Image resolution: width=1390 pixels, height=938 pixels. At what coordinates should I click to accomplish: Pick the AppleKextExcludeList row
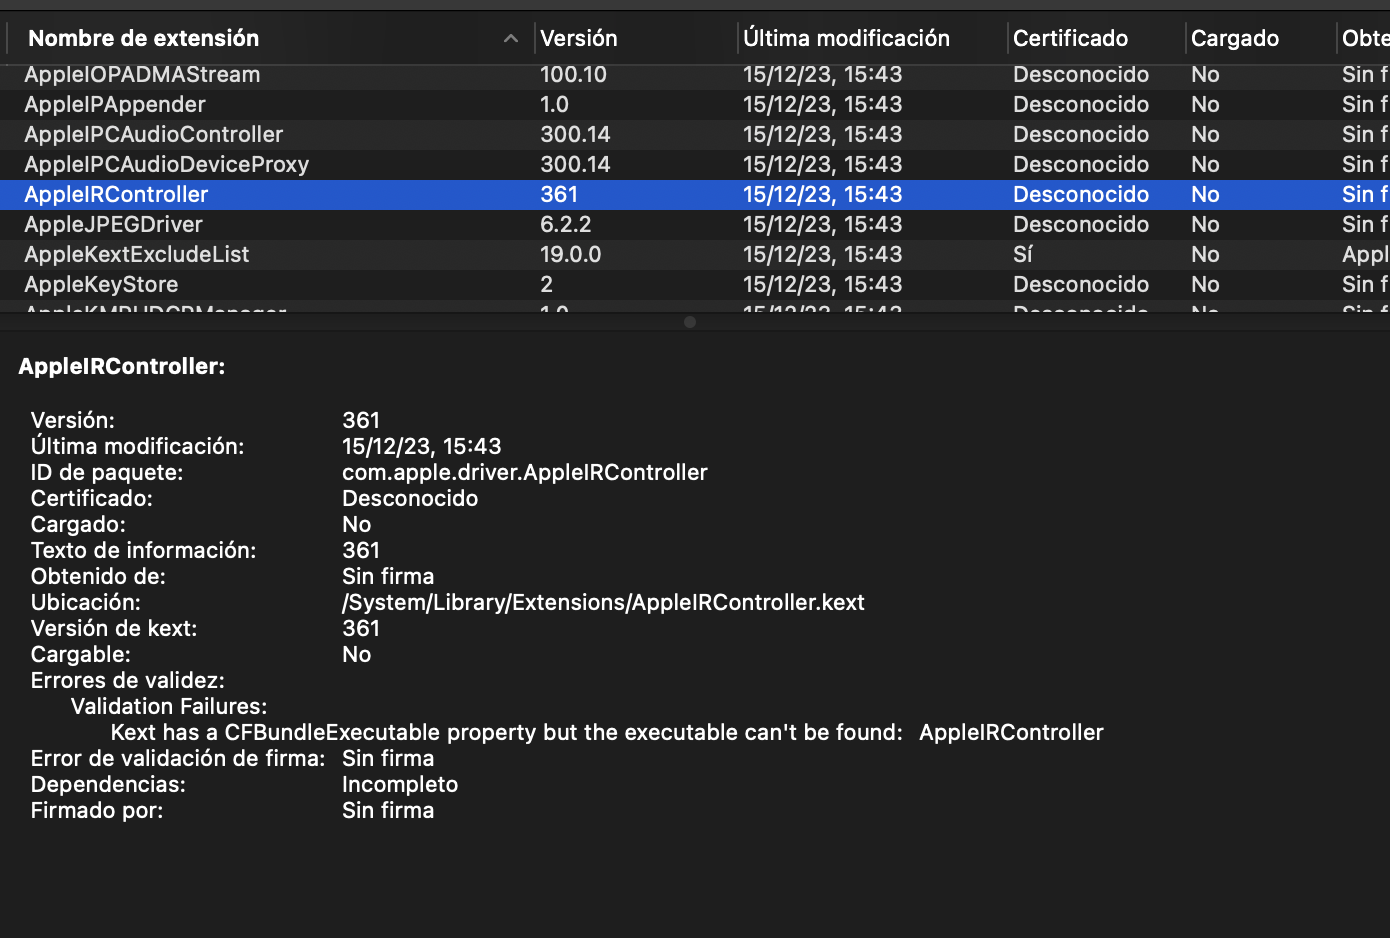coord(137,255)
